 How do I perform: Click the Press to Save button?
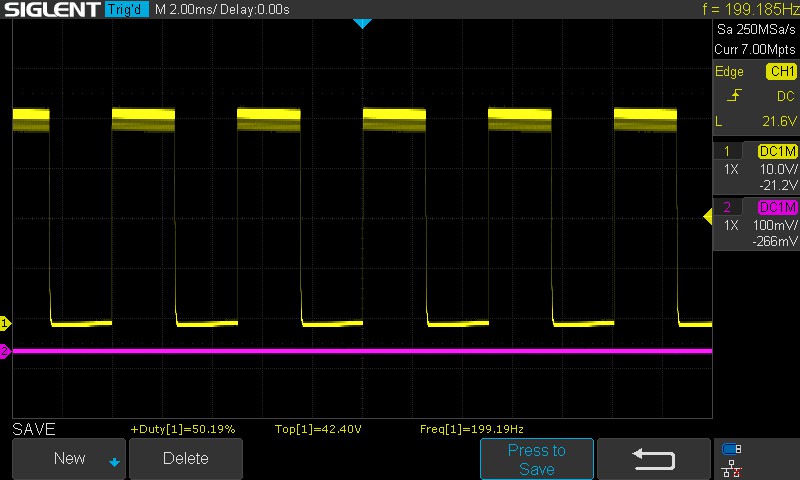[x=537, y=459]
